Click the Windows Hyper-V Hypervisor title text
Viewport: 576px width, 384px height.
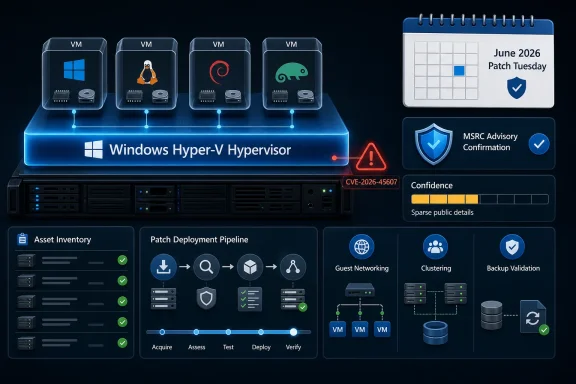click(x=200, y=150)
